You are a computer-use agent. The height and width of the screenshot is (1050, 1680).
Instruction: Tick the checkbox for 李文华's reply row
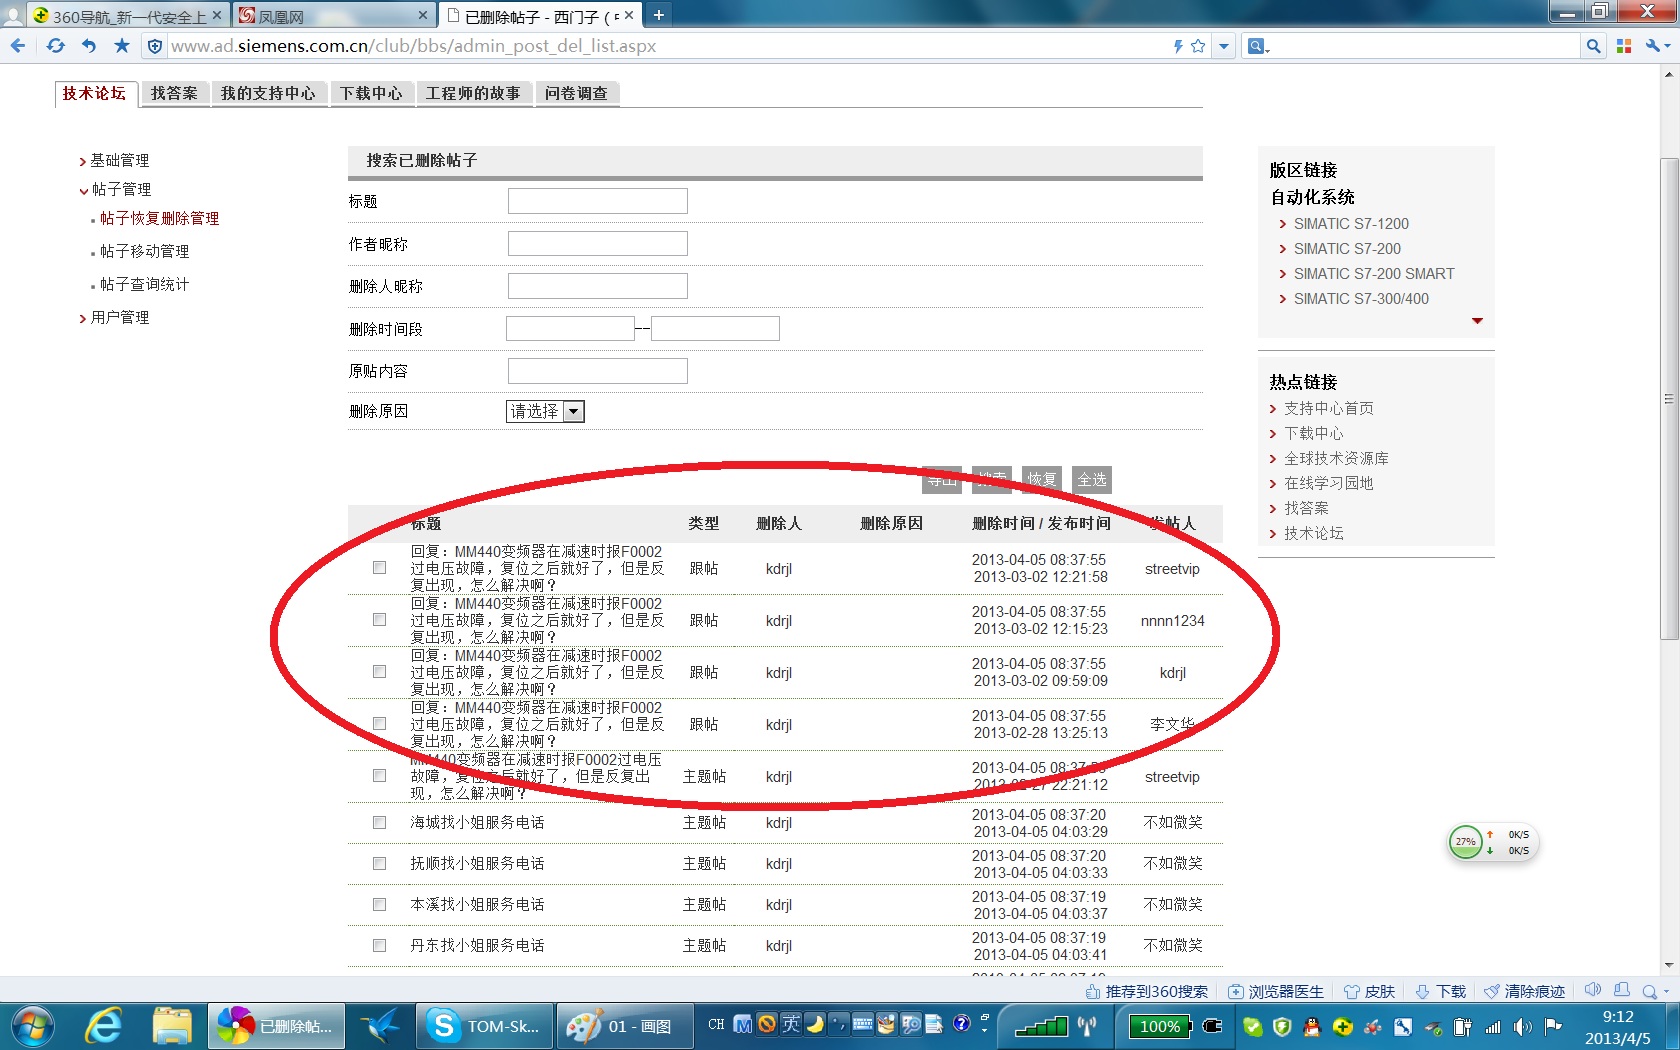pos(379,724)
